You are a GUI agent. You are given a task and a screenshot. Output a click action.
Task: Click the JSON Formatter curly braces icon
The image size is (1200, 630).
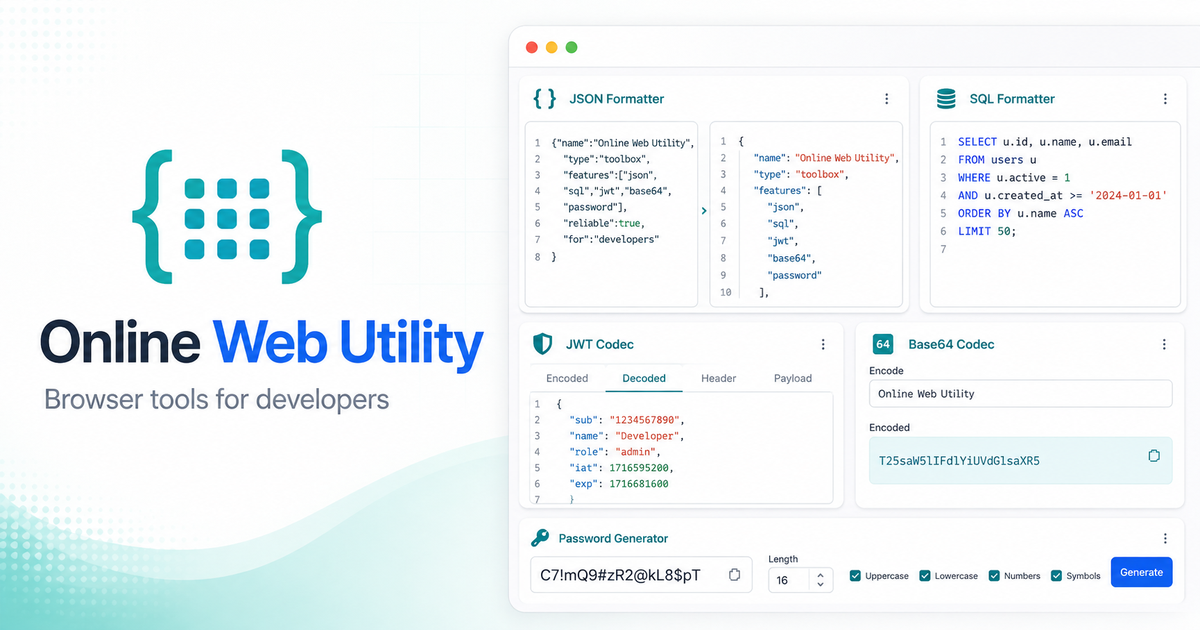coord(545,98)
